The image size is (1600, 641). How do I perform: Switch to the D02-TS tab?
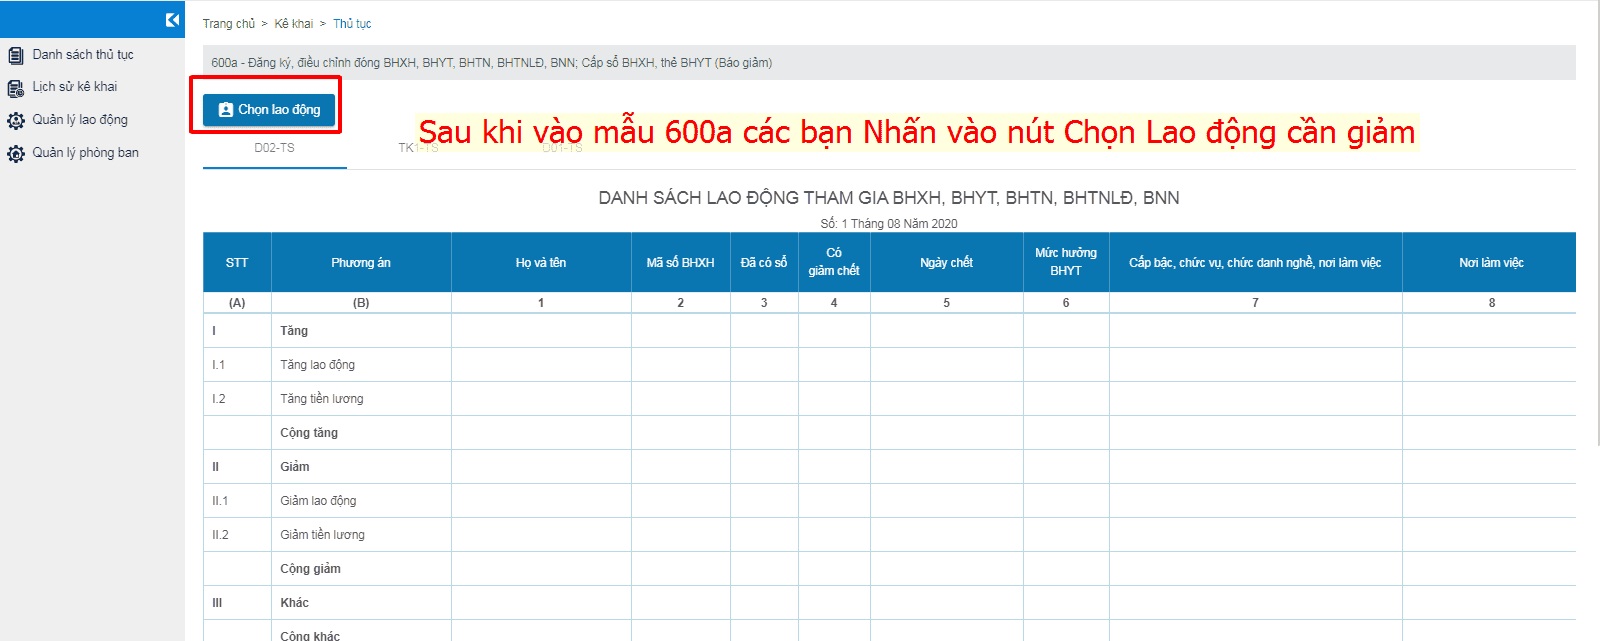tap(274, 148)
